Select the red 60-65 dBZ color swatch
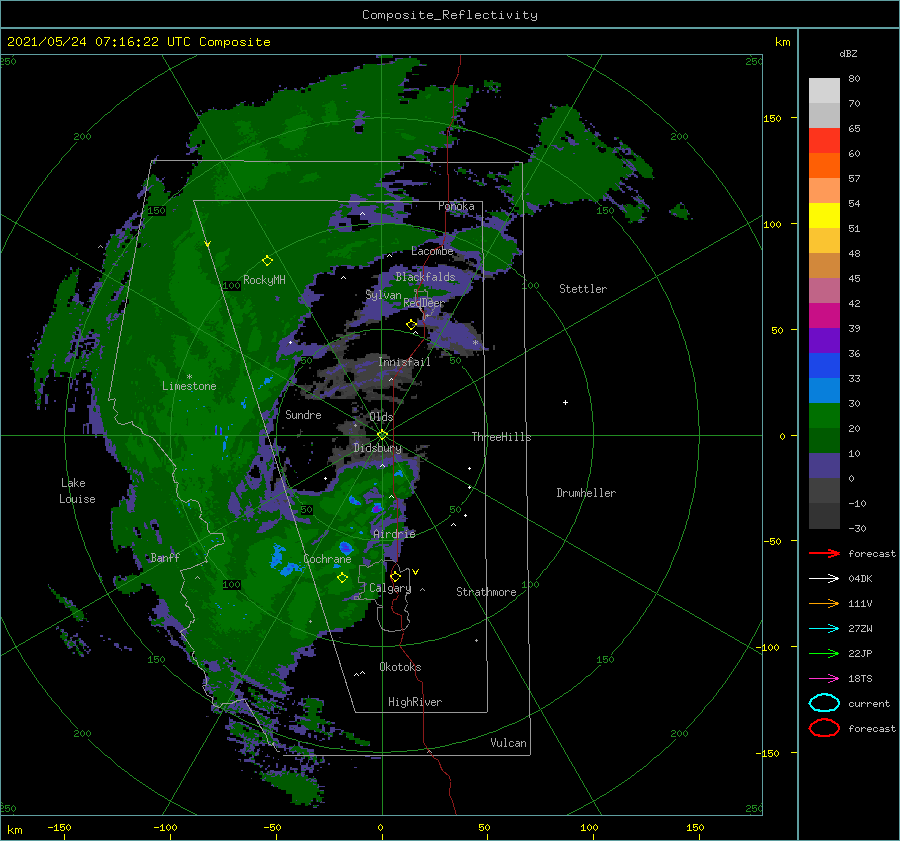This screenshot has height=841, width=900. coord(824,141)
